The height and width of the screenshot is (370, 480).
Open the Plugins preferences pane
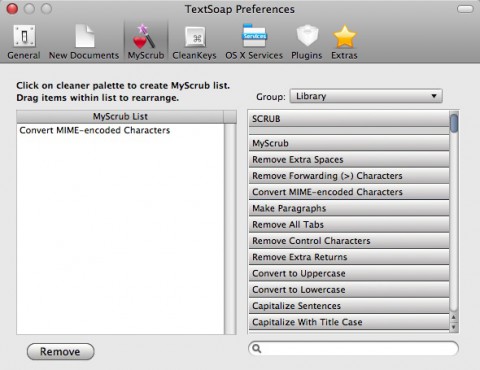307,42
